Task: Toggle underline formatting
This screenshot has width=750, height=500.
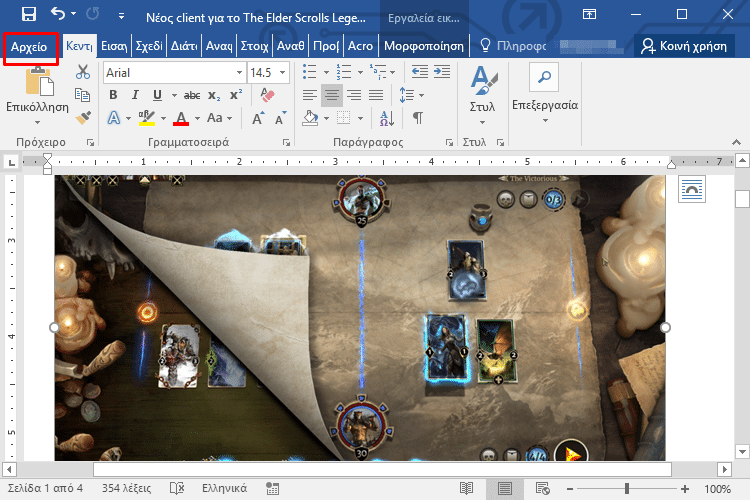Action: [157, 95]
